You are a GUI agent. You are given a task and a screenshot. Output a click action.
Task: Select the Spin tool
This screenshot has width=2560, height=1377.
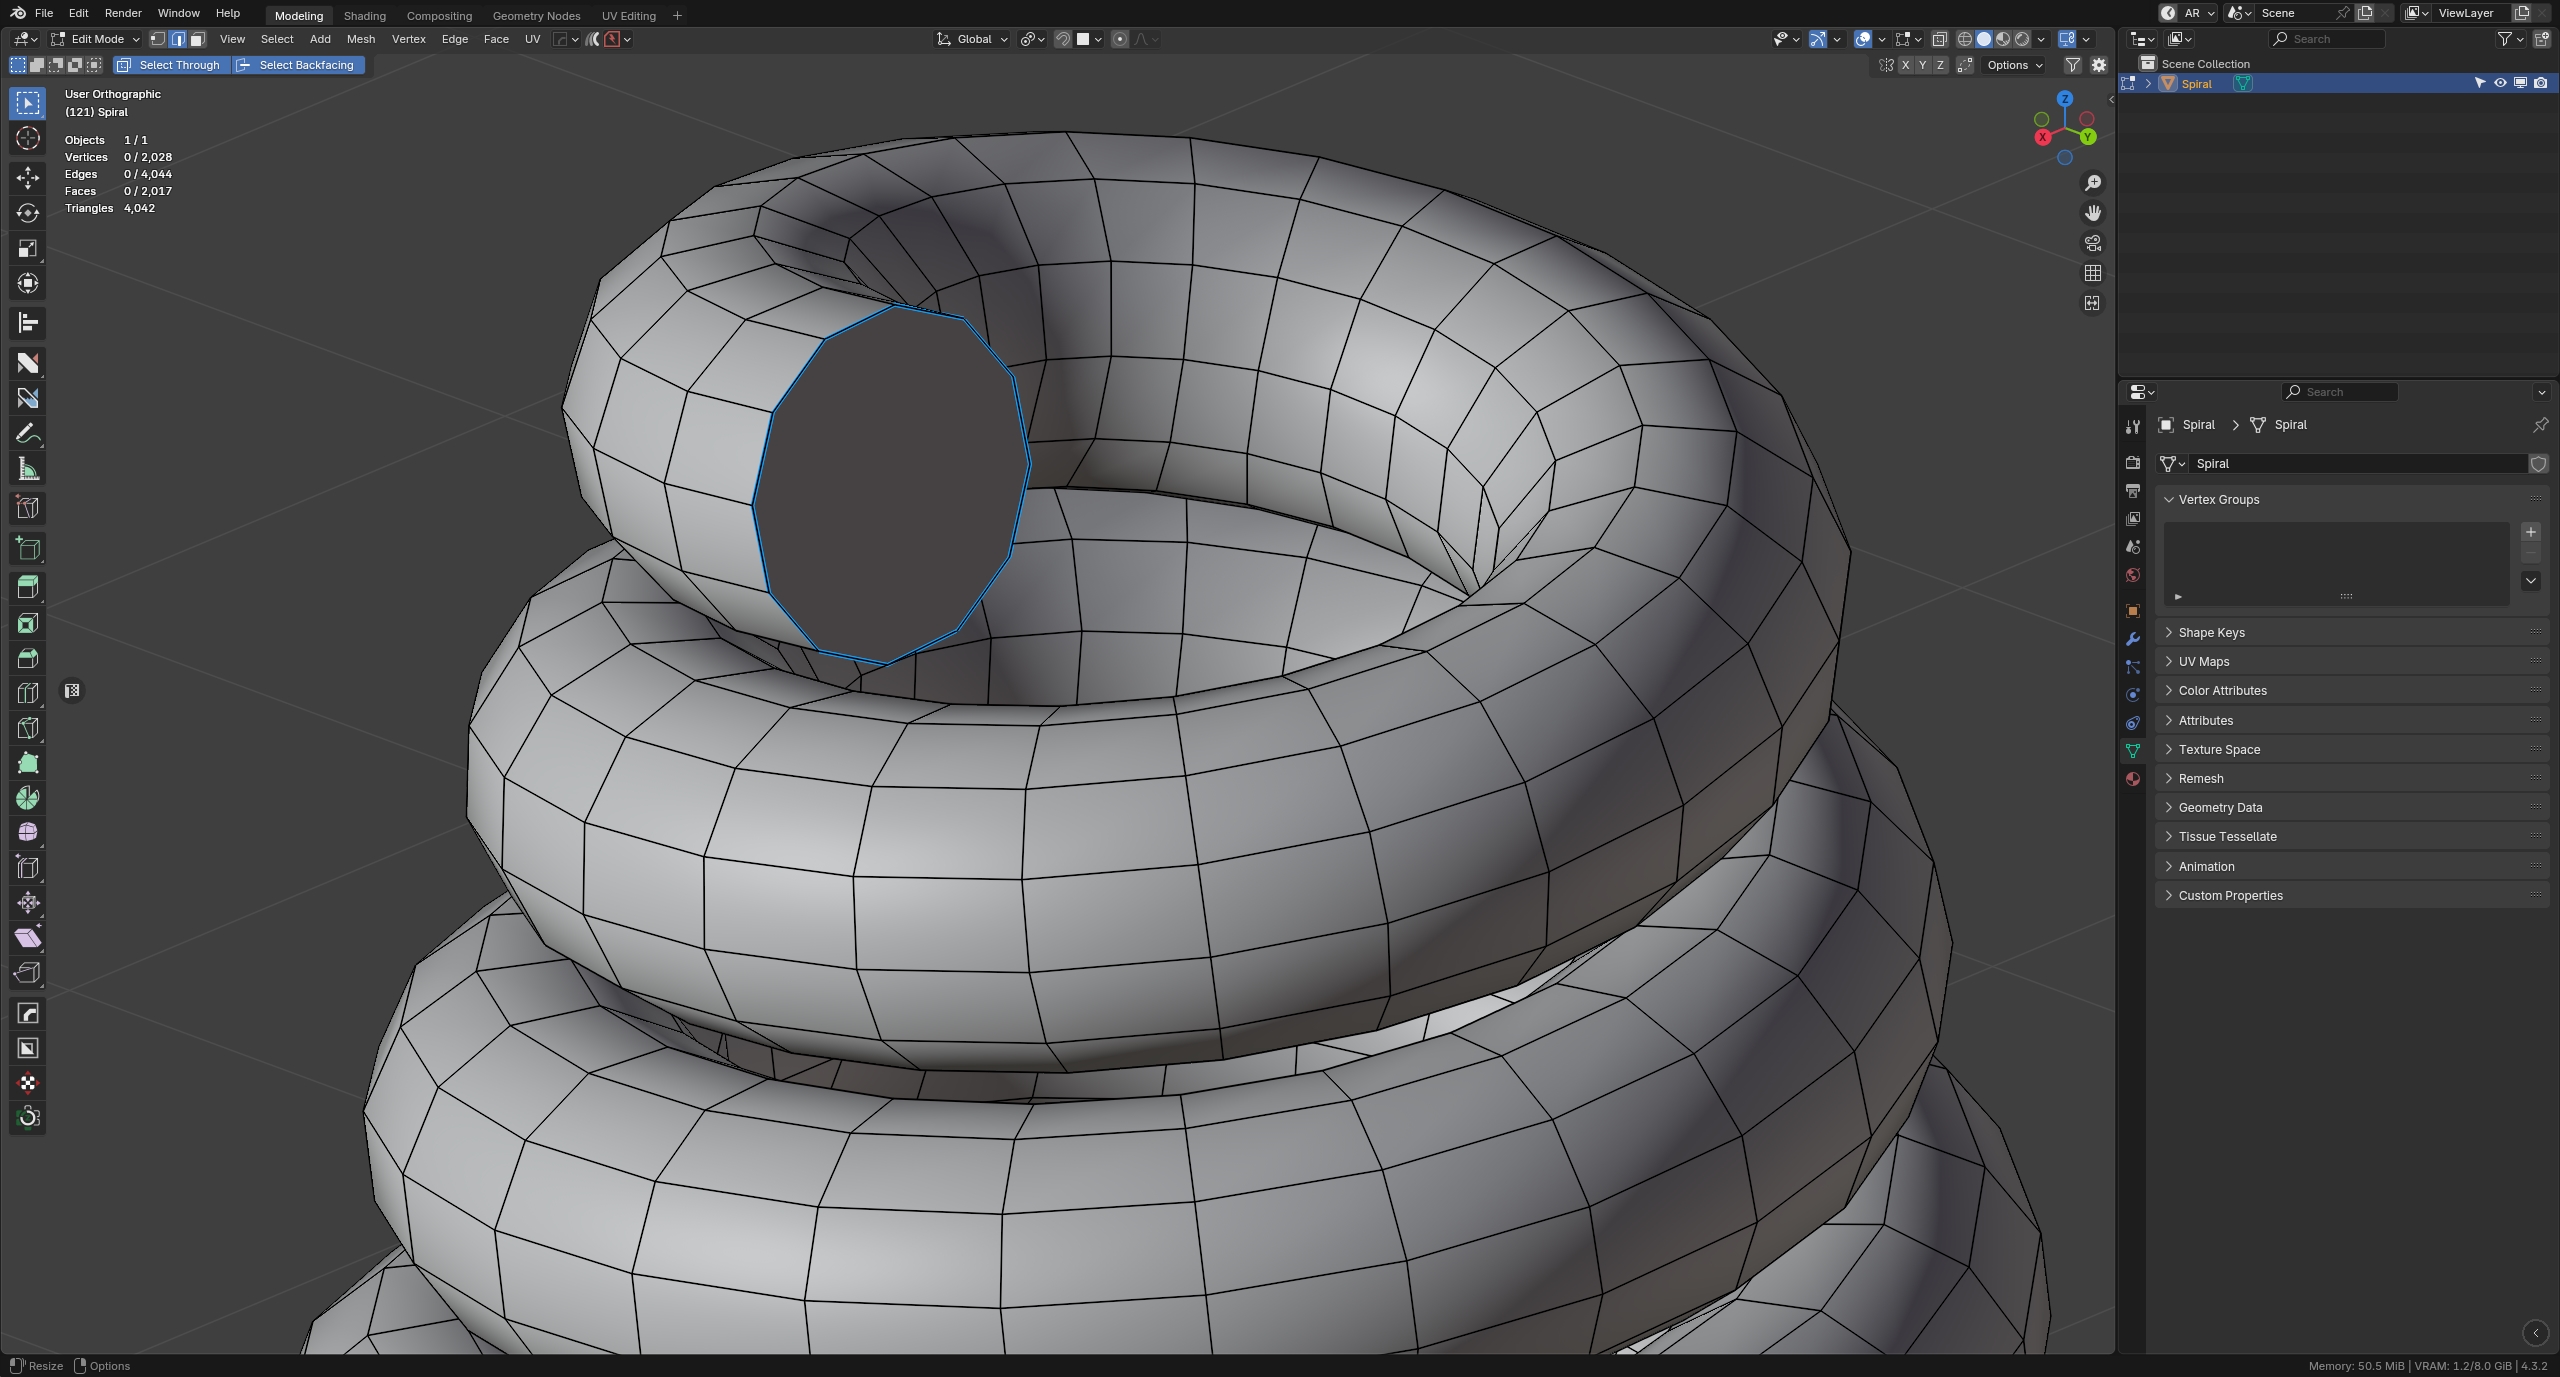(28, 798)
